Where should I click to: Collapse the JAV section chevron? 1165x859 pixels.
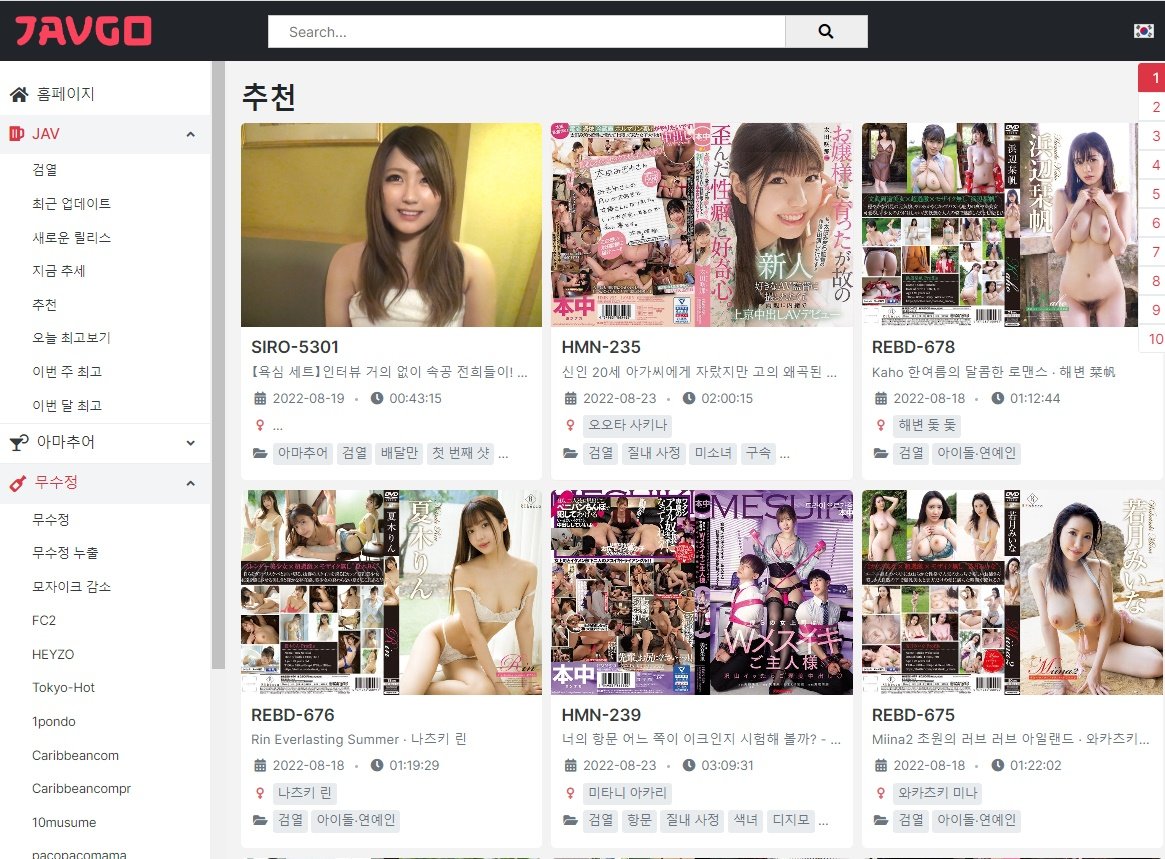190,134
